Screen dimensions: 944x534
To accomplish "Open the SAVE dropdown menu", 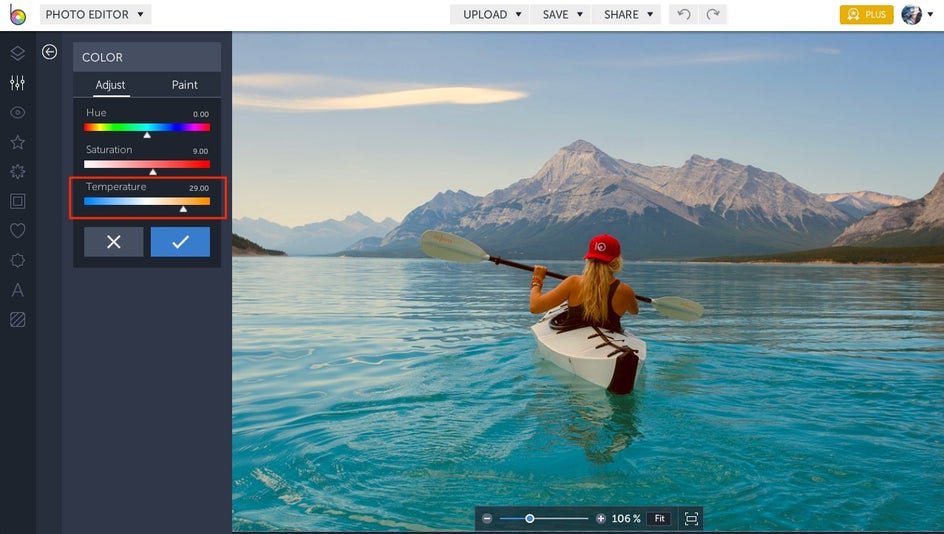I will tap(561, 14).
